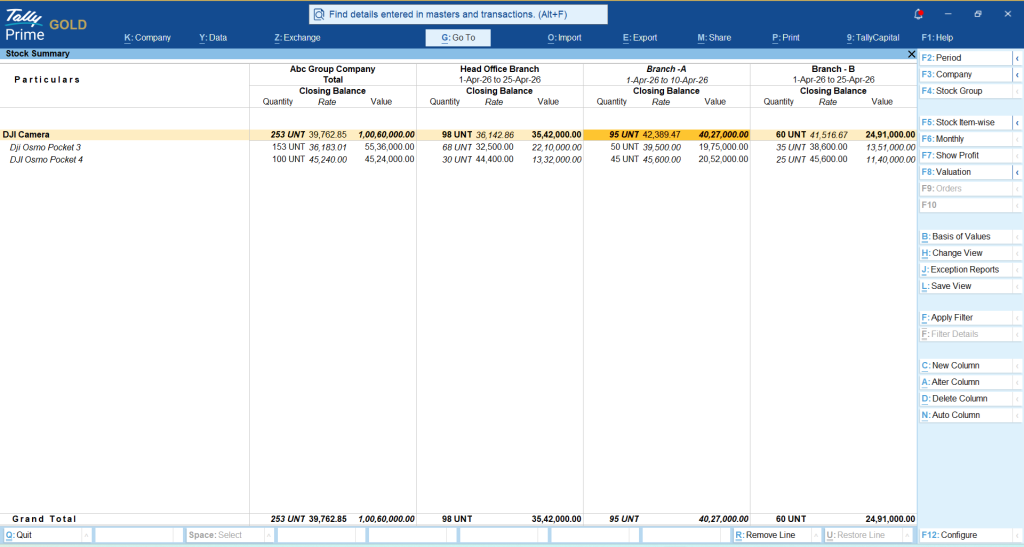Click F4: Stock Group button
The height and width of the screenshot is (547, 1024).
point(966,91)
